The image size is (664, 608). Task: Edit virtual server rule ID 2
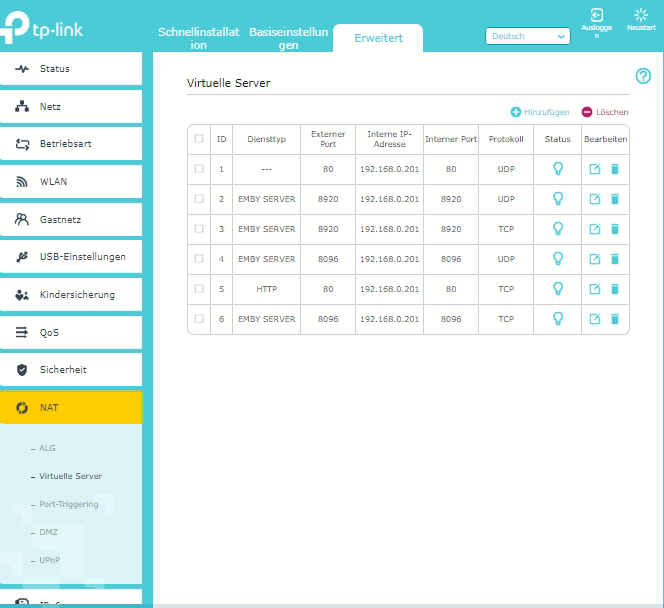[x=595, y=199]
